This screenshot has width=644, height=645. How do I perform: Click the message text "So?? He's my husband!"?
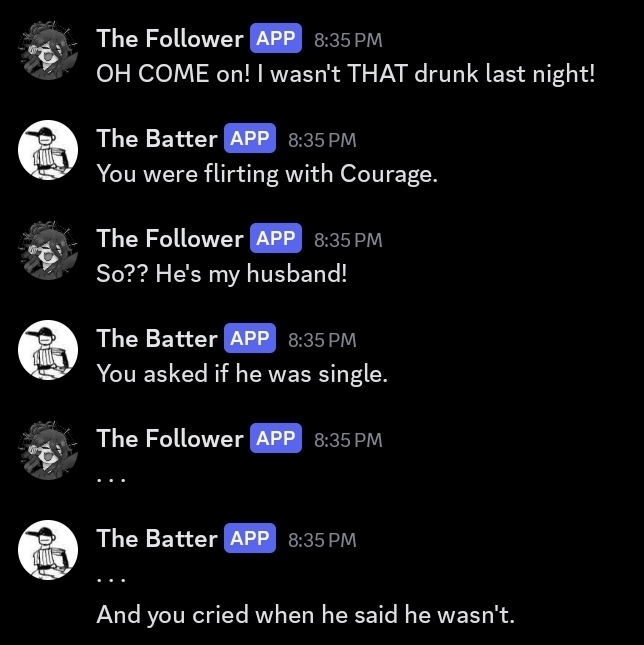(x=221, y=274)
